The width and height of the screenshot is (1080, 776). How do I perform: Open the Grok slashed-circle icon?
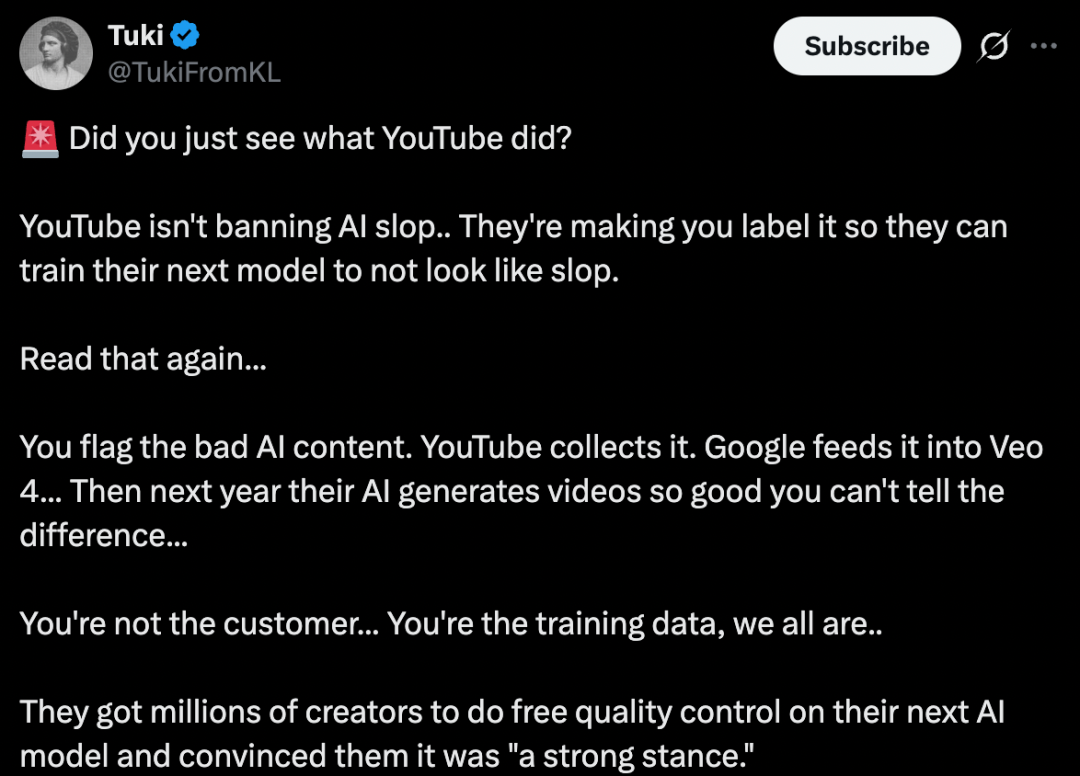(x=995, y=46)
